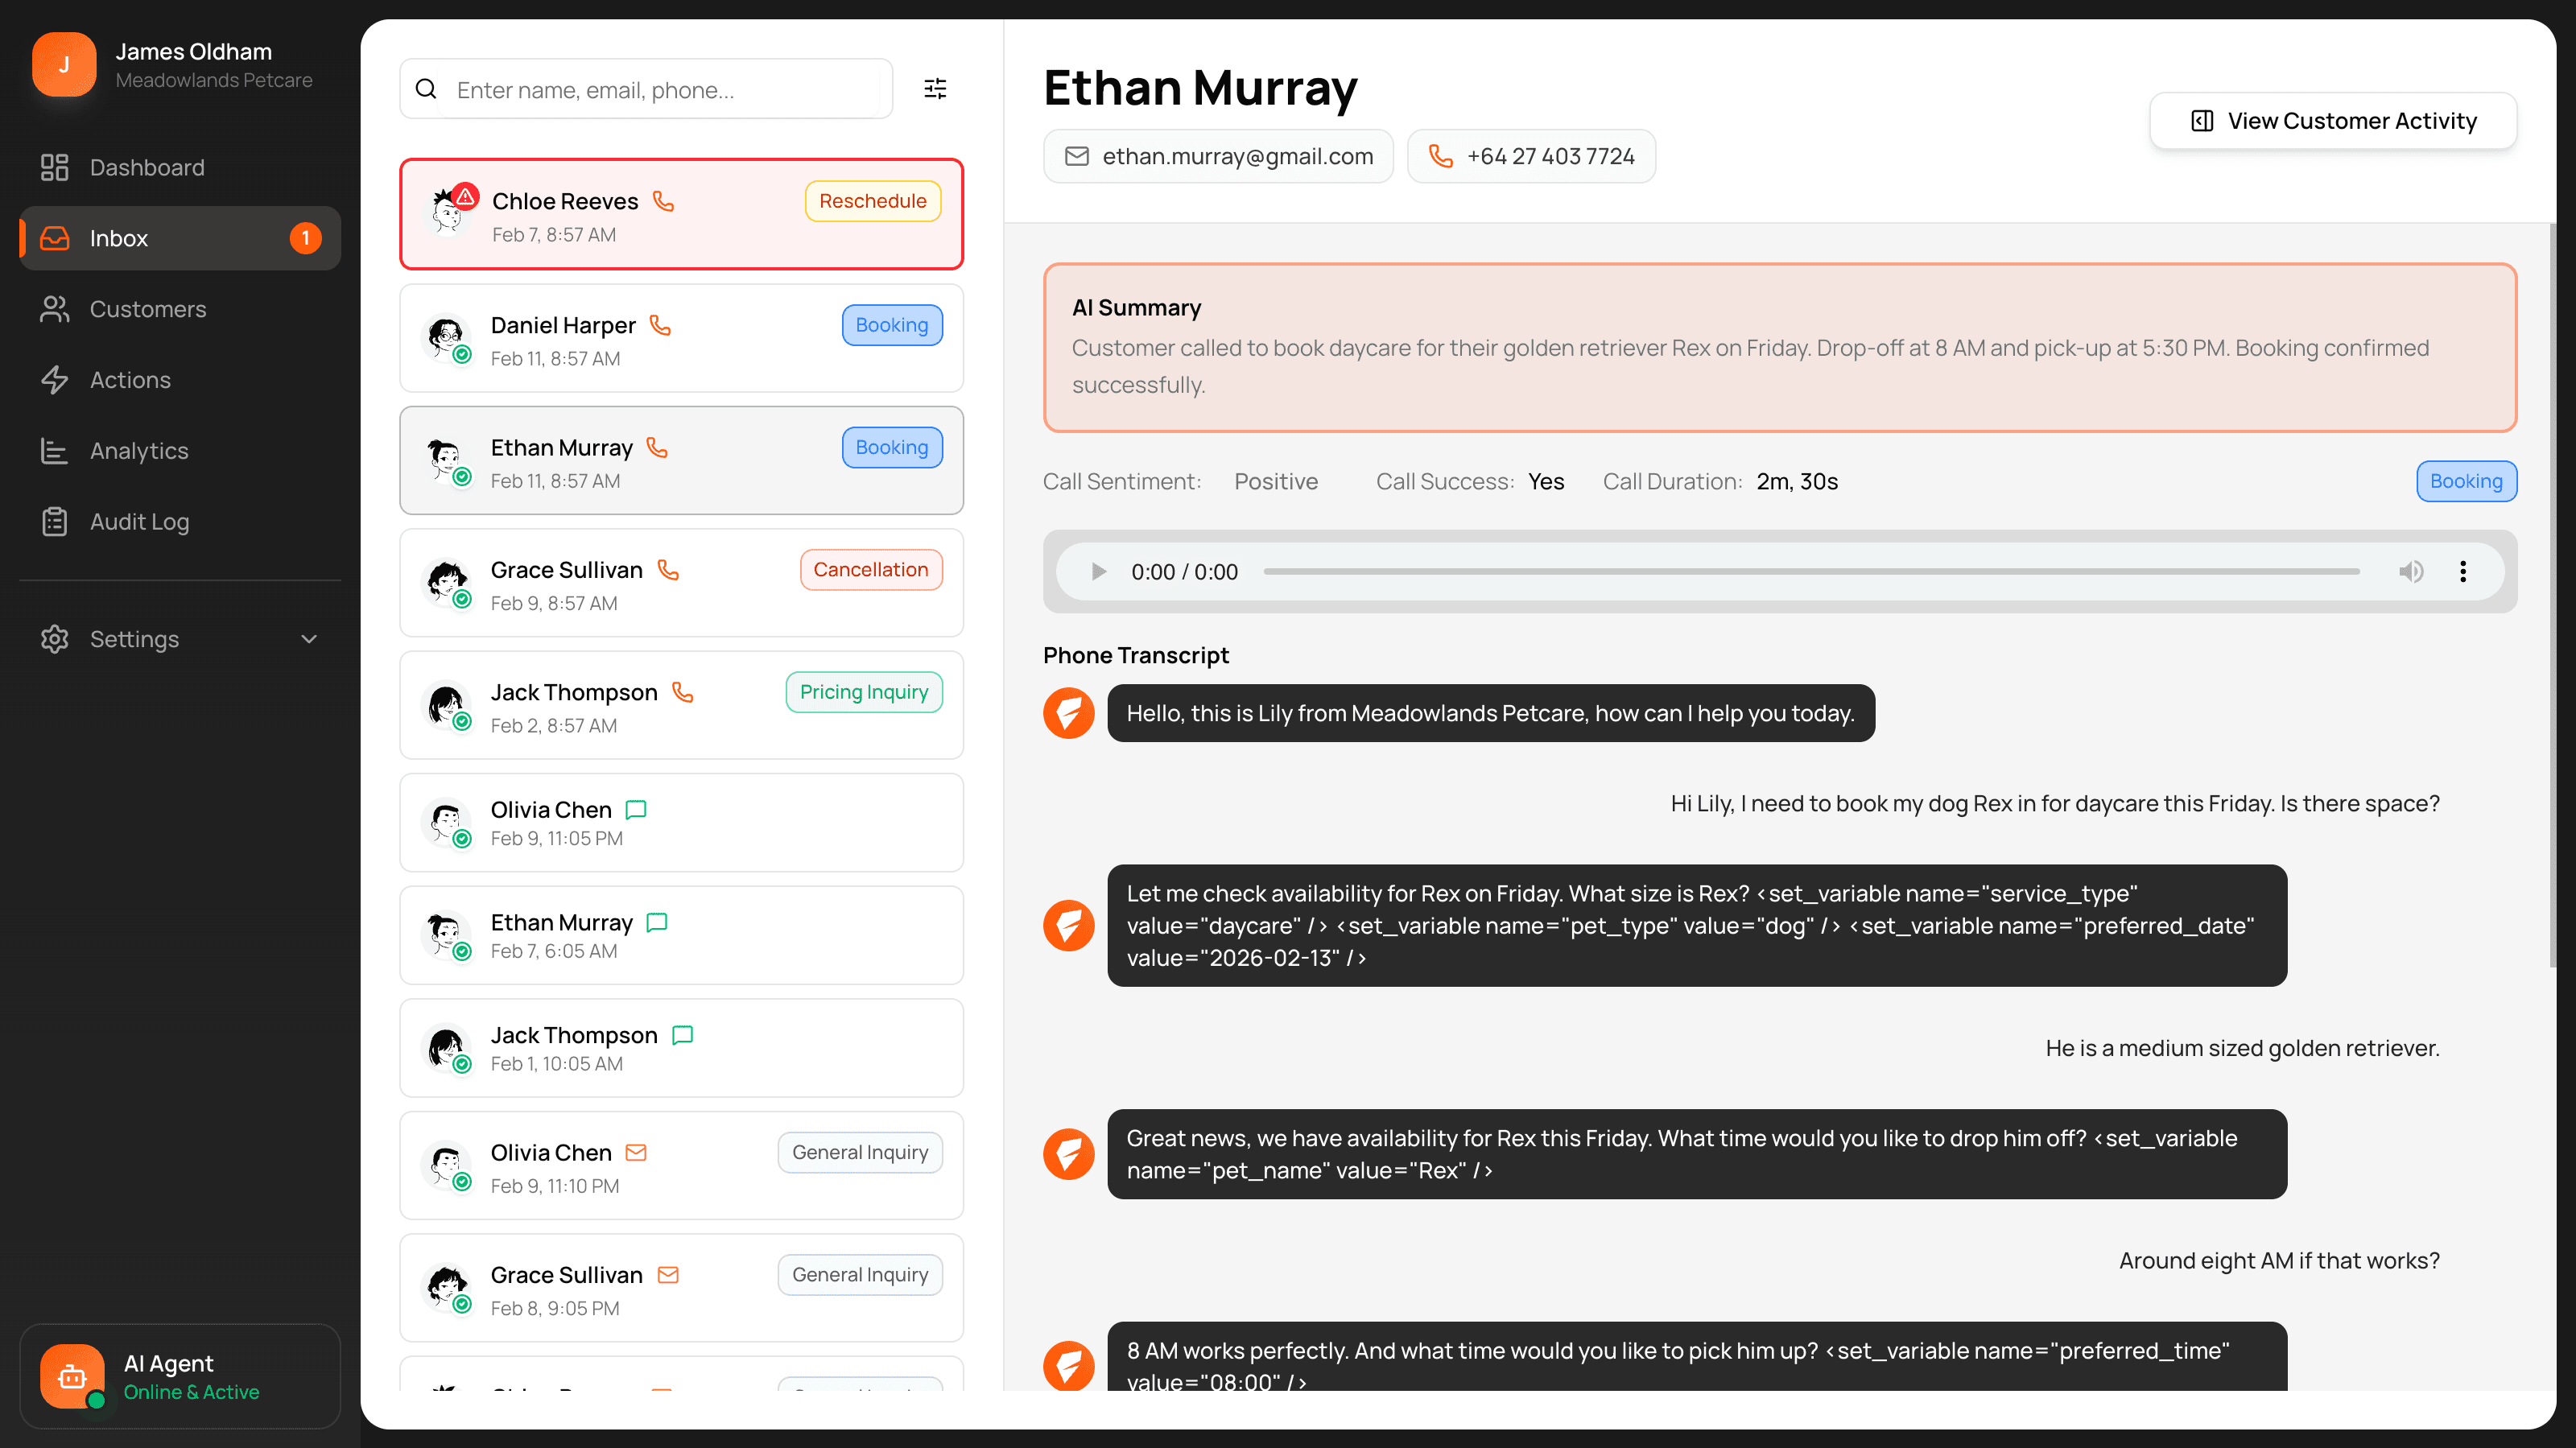Open the Customers people icon
This screenshot has height=1448, width=2576.
[54, 309]
